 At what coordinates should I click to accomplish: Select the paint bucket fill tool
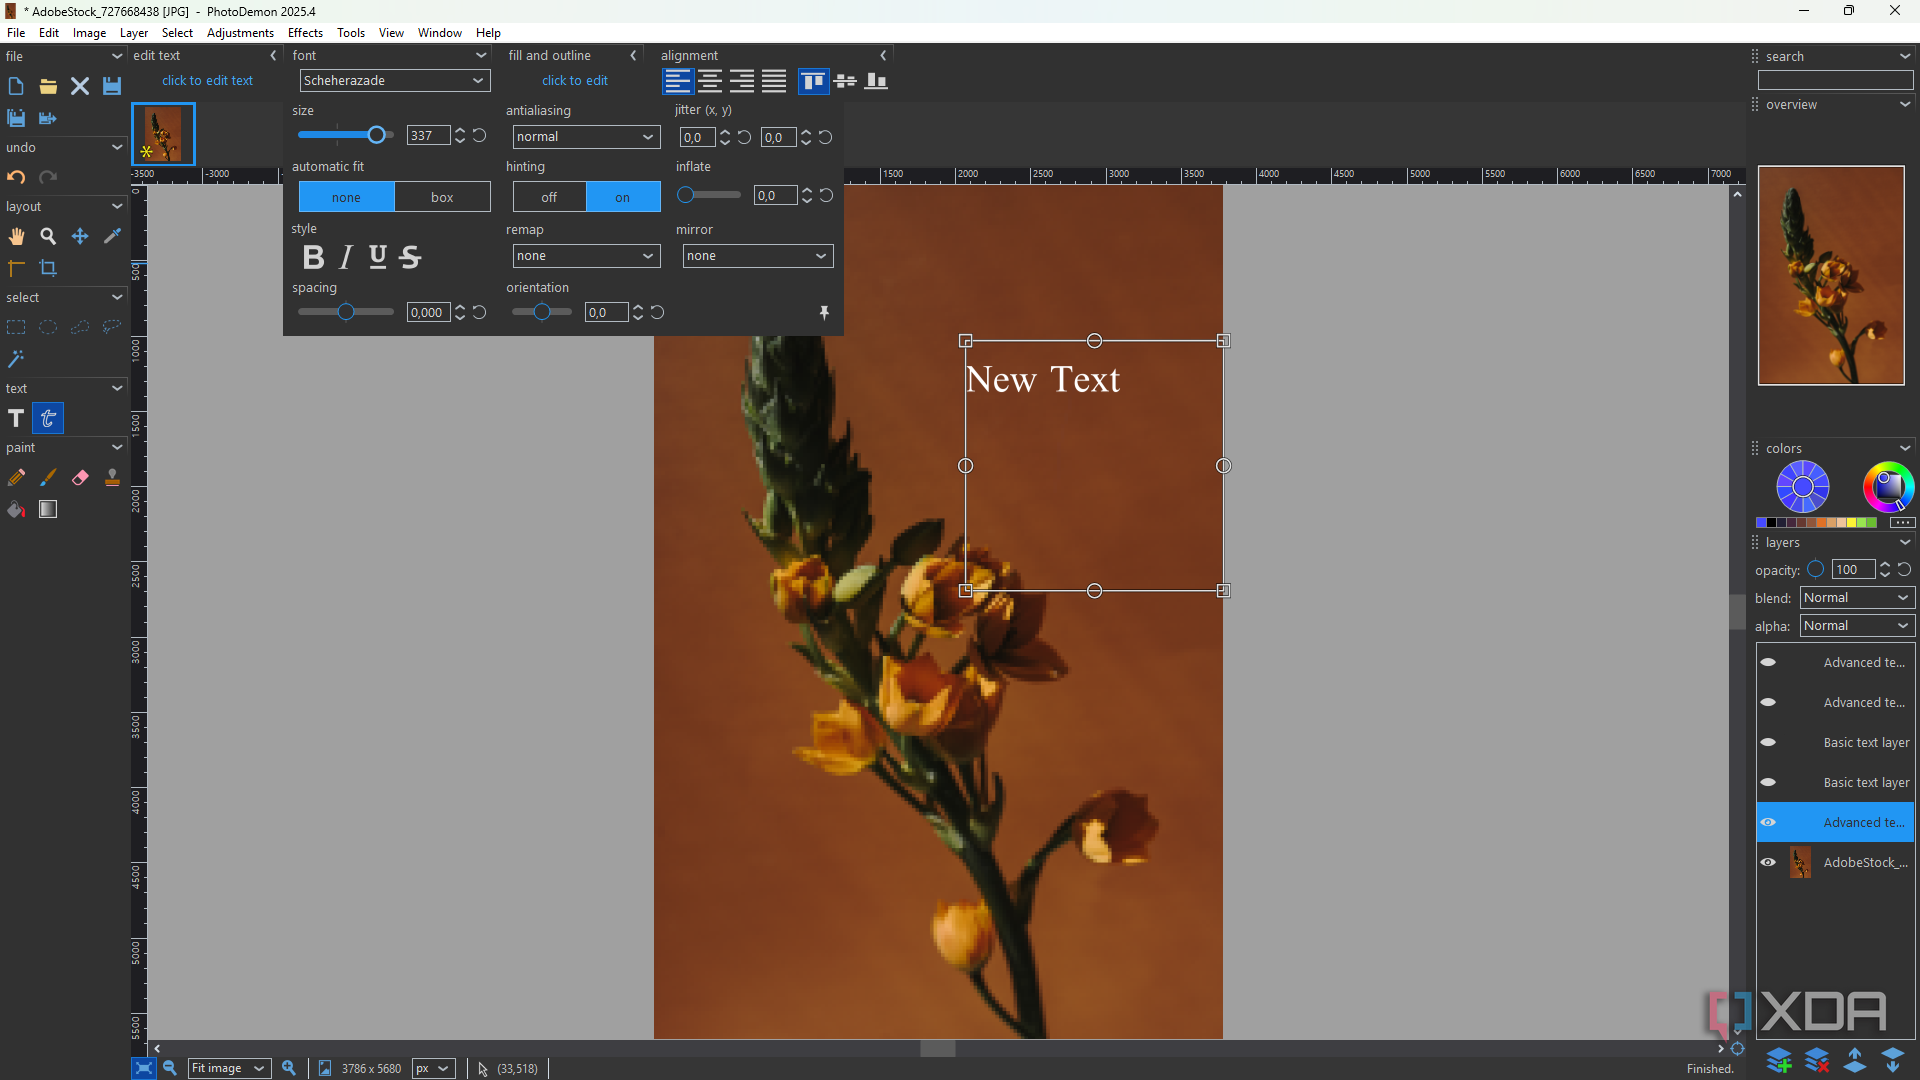16,510
